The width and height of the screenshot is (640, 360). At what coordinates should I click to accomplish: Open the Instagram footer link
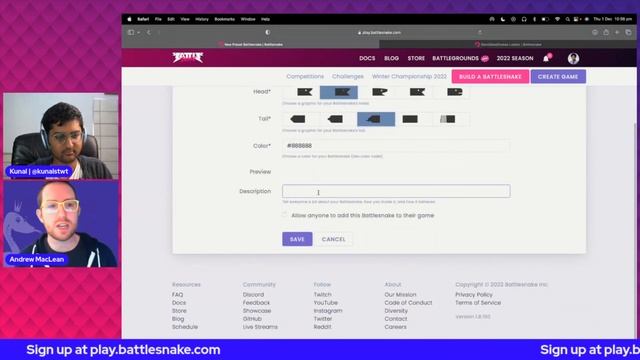(x=328, y=311)
